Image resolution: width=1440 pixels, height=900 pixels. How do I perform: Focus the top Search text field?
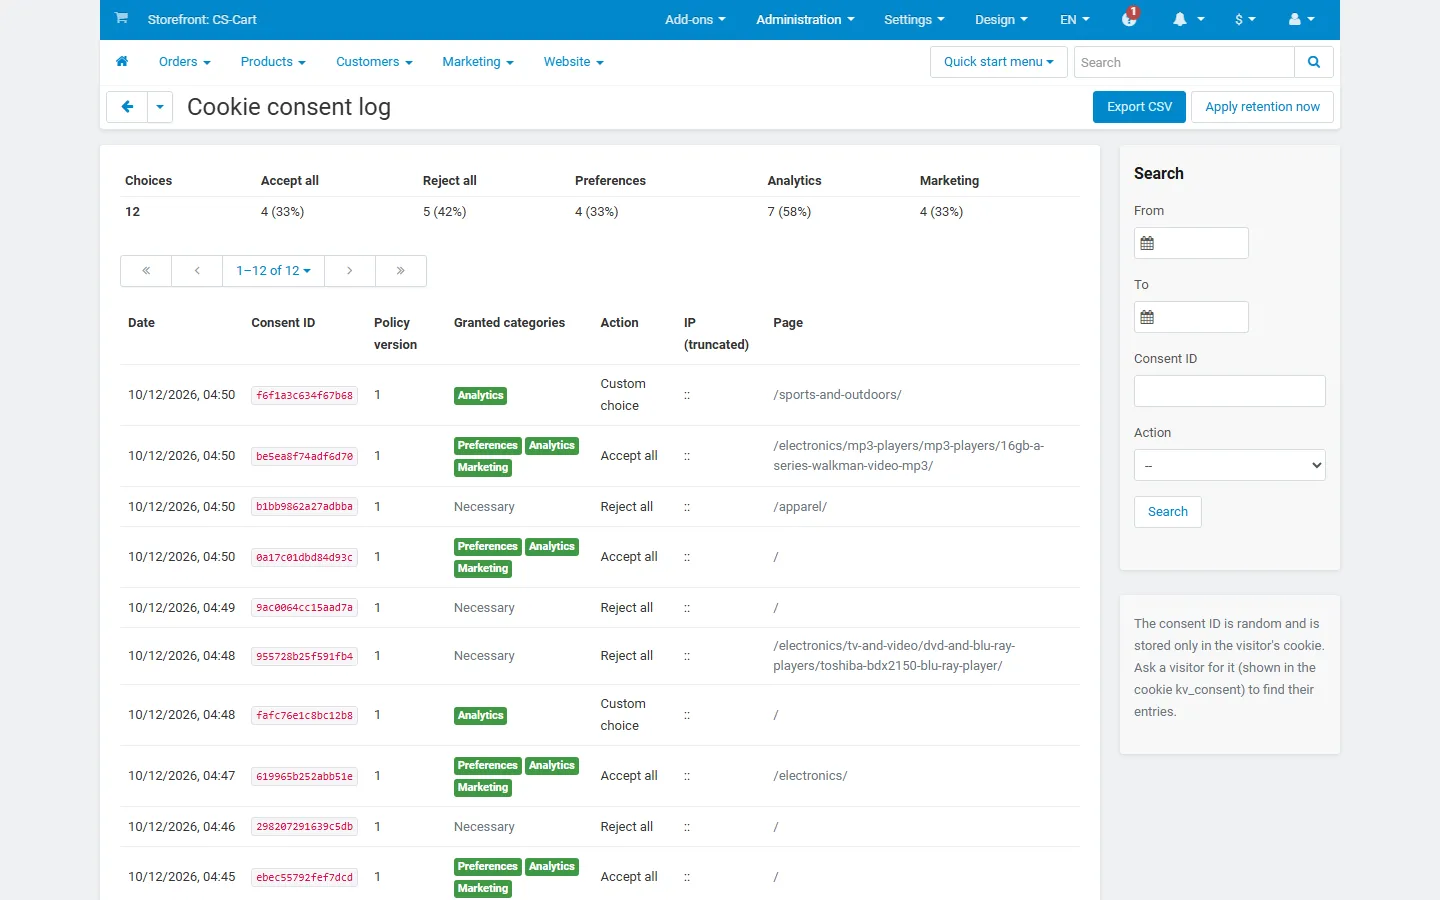1184,62
